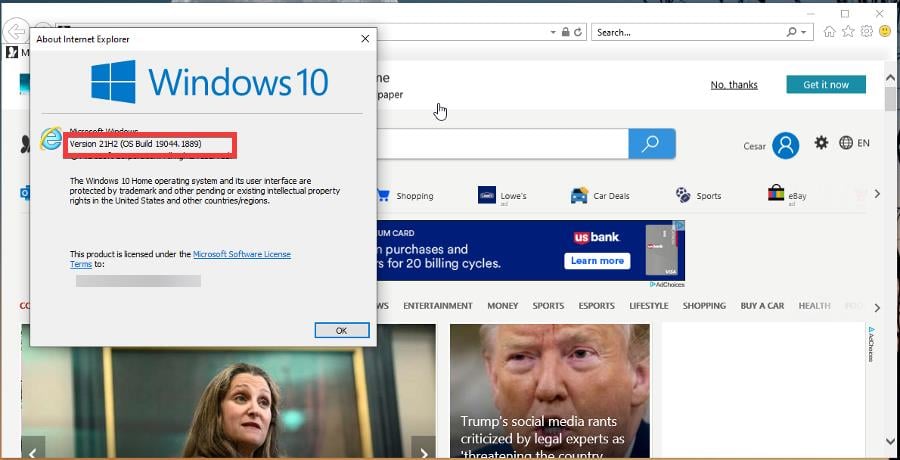The width and height of the screenshot is (900, 460).
Task: Click the Windows 10 logo in dialog
Action: pyautogui.click(x=210, y=82)
